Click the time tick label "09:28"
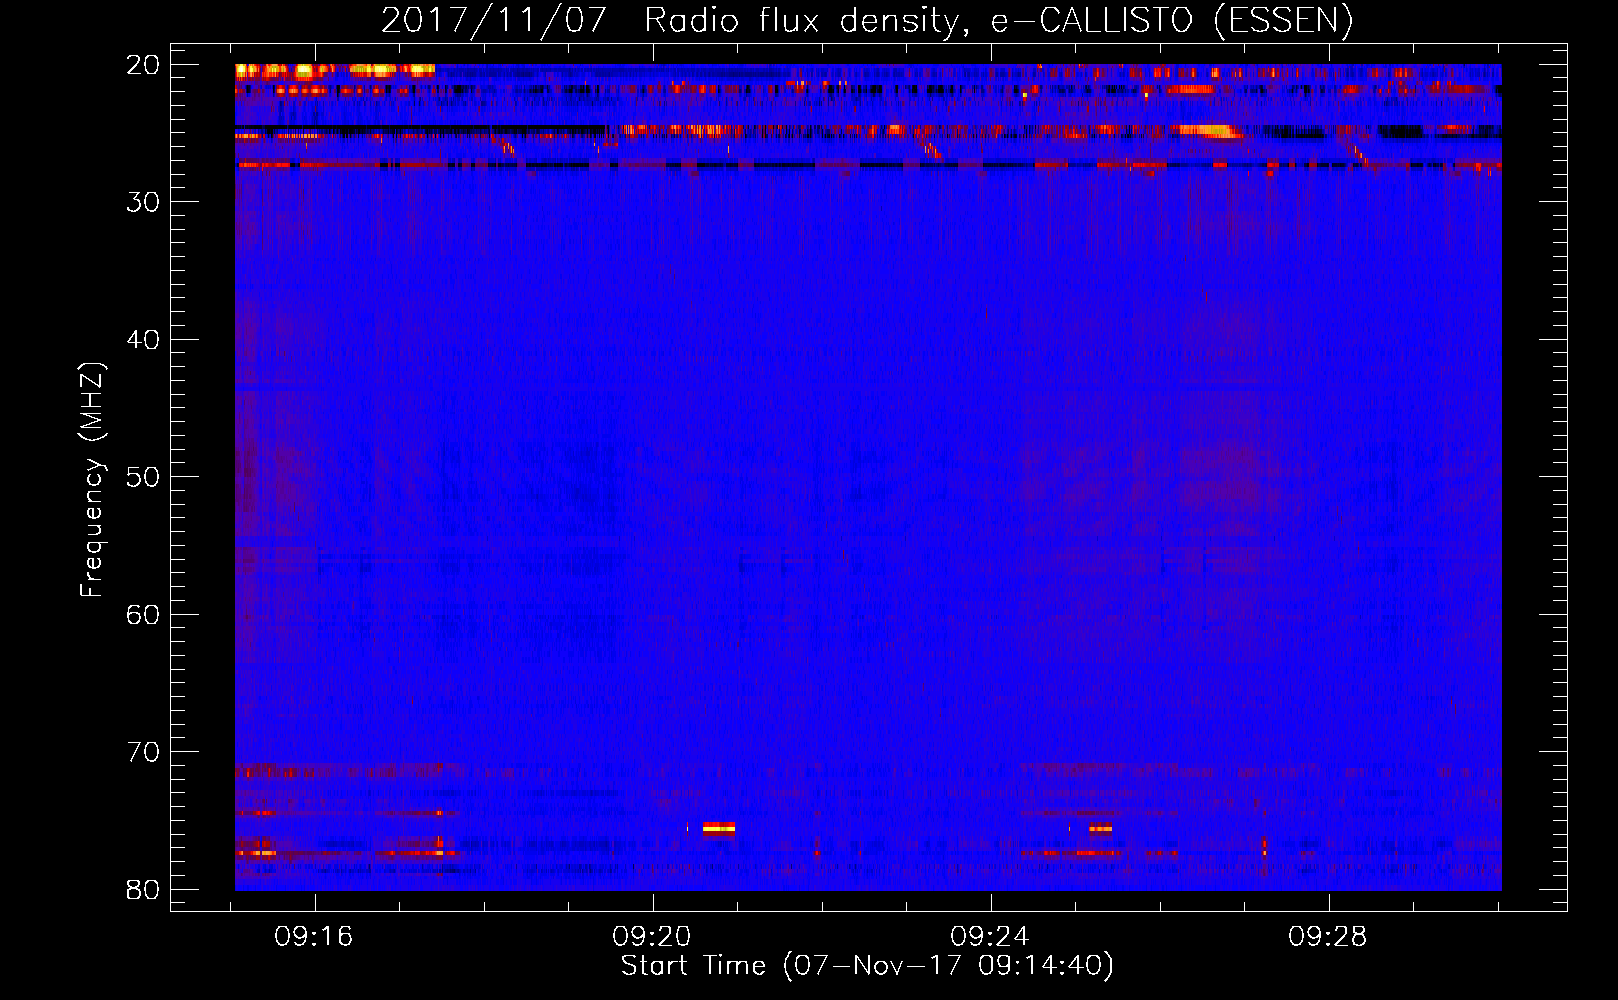 coord(1328,937)
